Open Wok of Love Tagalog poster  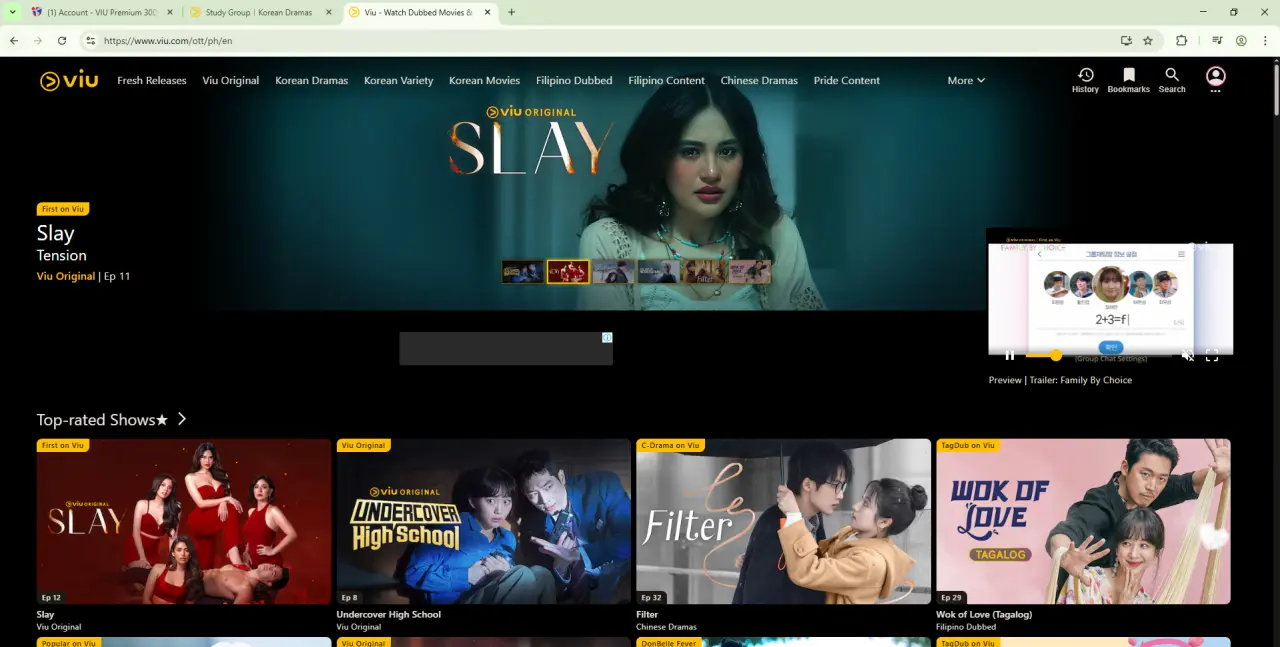pyautogui.click(x=1084, y=521)
